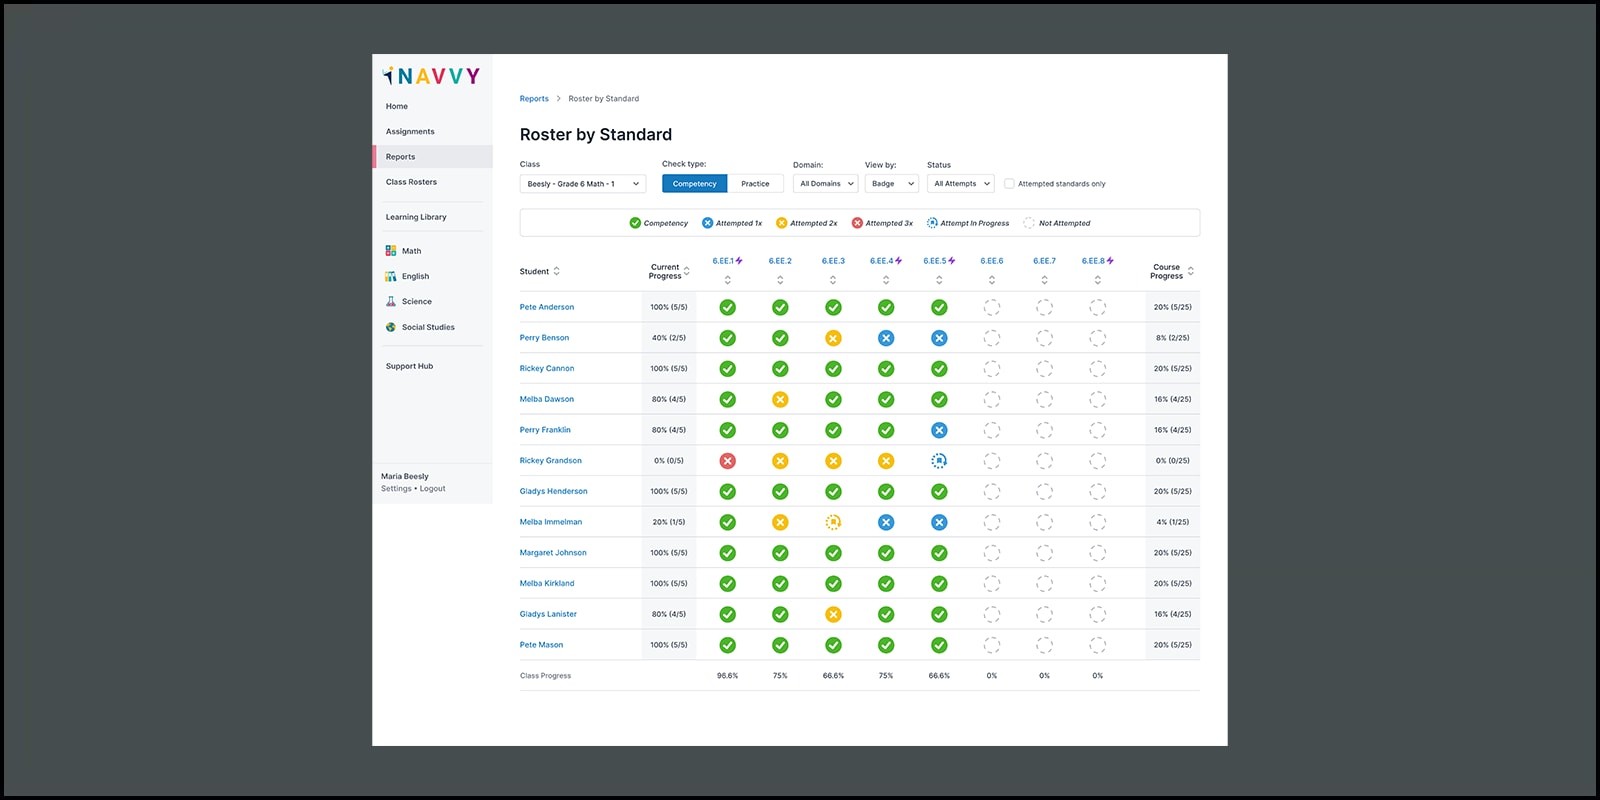Click Margaret Johnson's 6.EE.2 green check badge
This screenshot has height=800, width=1600.
pos(780,553)
